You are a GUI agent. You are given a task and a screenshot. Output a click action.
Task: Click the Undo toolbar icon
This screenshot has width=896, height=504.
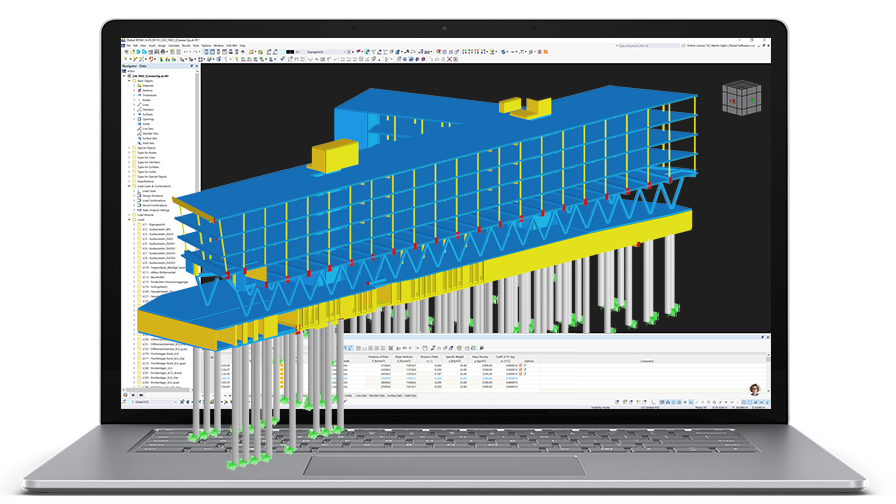coord(186,52)
